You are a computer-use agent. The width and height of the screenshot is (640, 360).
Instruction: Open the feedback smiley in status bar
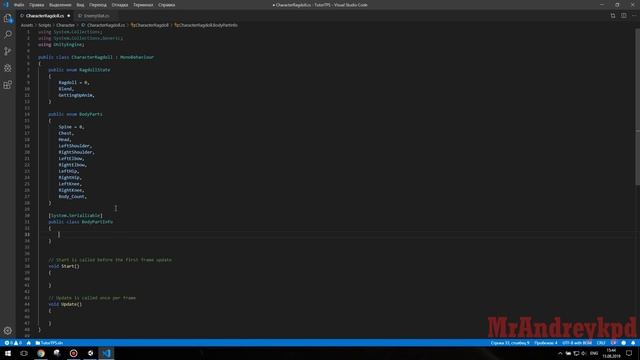(x=624, y=343)
